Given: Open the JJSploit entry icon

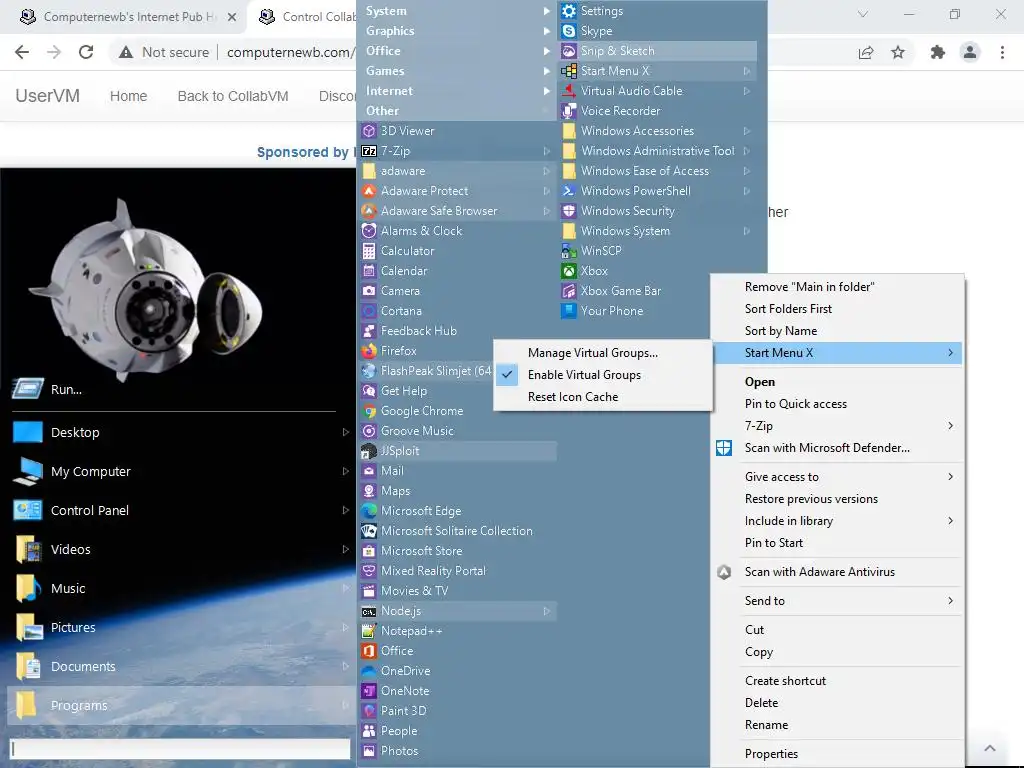Looking at the screenshot, I should pos(369,451).
